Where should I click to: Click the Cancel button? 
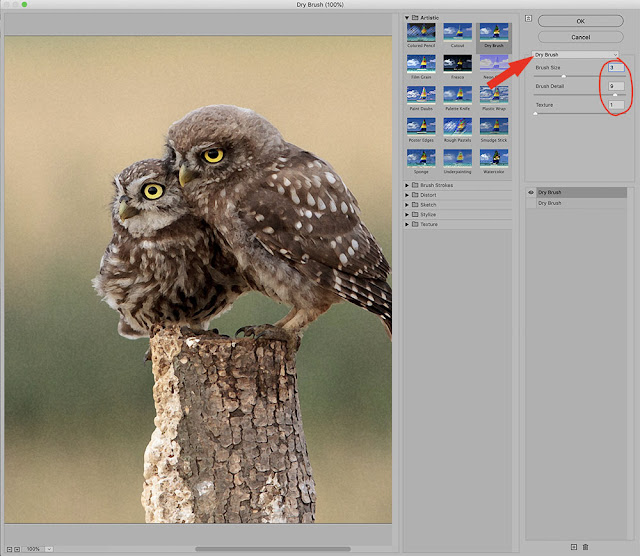(x=580, y=37)
